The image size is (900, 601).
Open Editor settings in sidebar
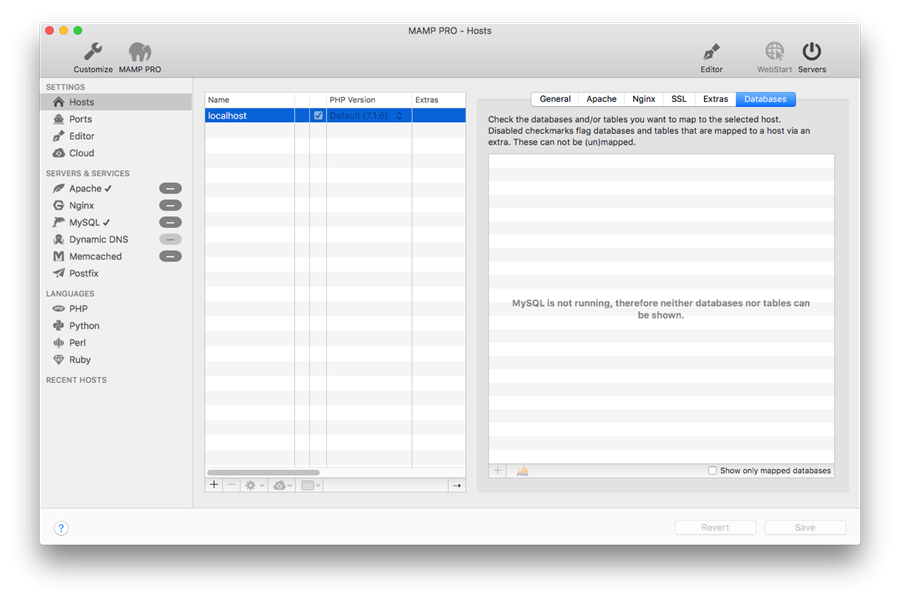point(116,136)
